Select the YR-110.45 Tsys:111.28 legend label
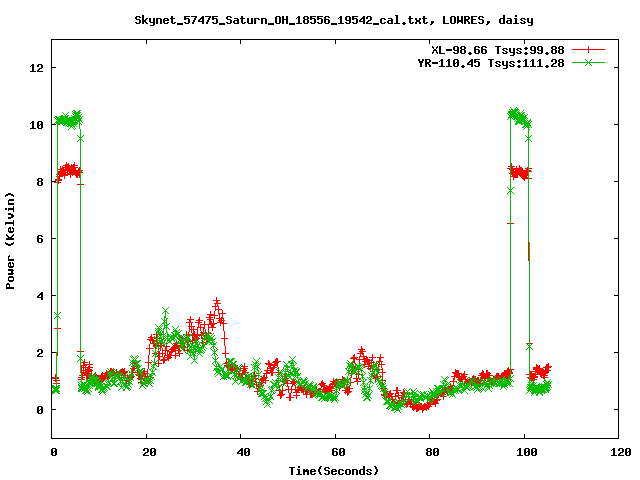The image size is (640, 480). (x=491, y=63)
